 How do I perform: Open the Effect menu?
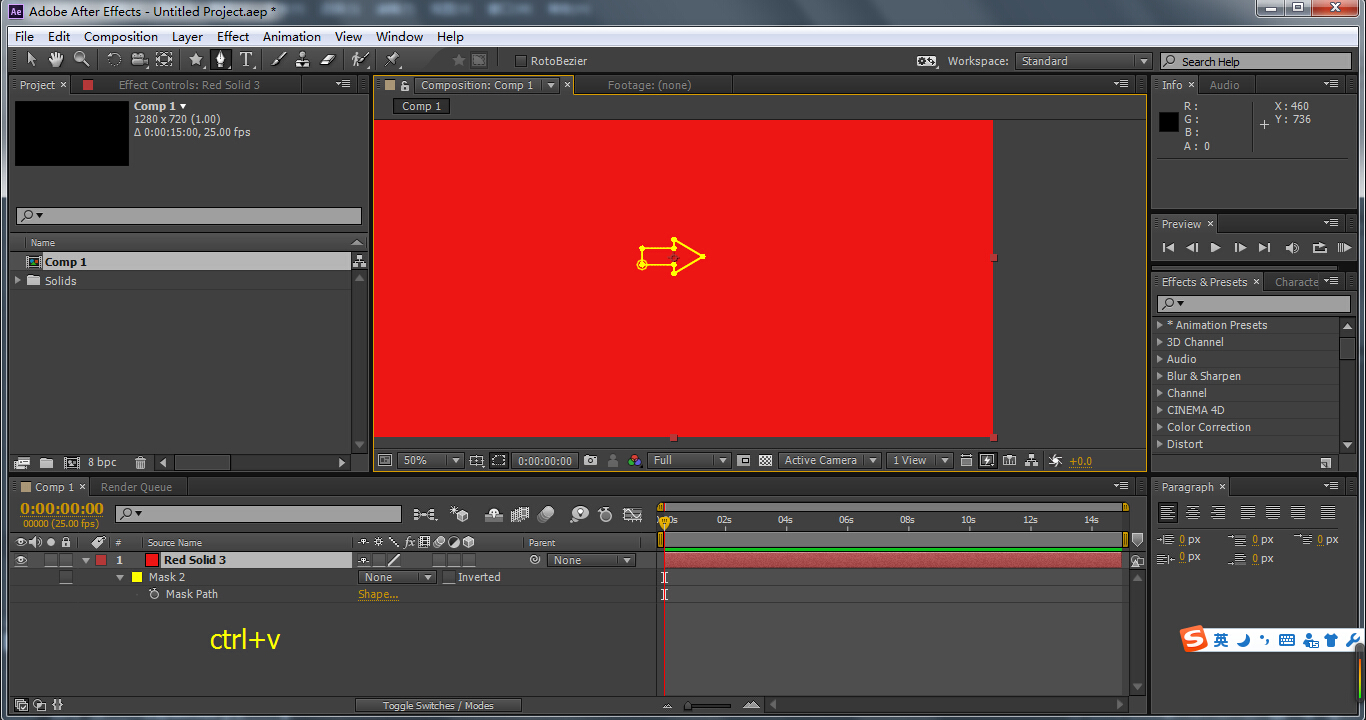(233, 37)
